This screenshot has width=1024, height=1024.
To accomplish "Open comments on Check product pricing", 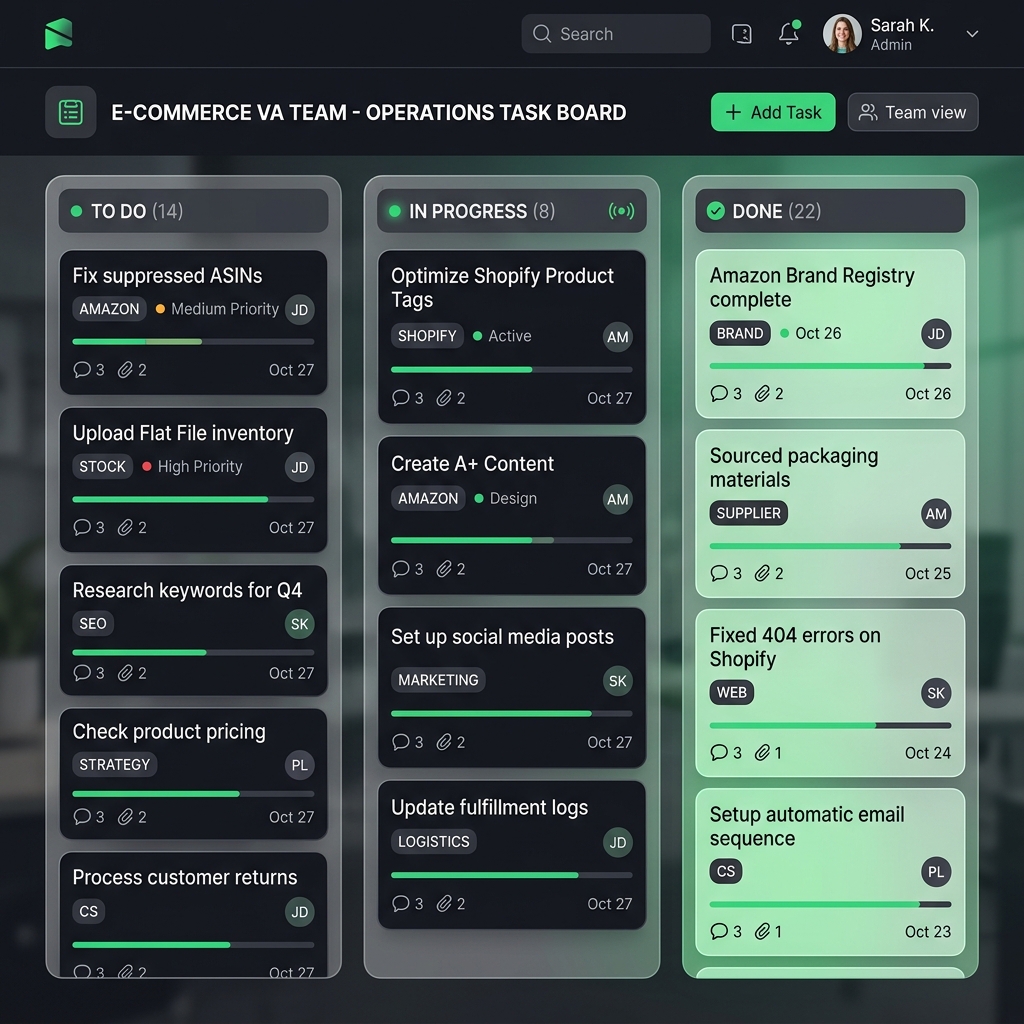I will 89,816.
